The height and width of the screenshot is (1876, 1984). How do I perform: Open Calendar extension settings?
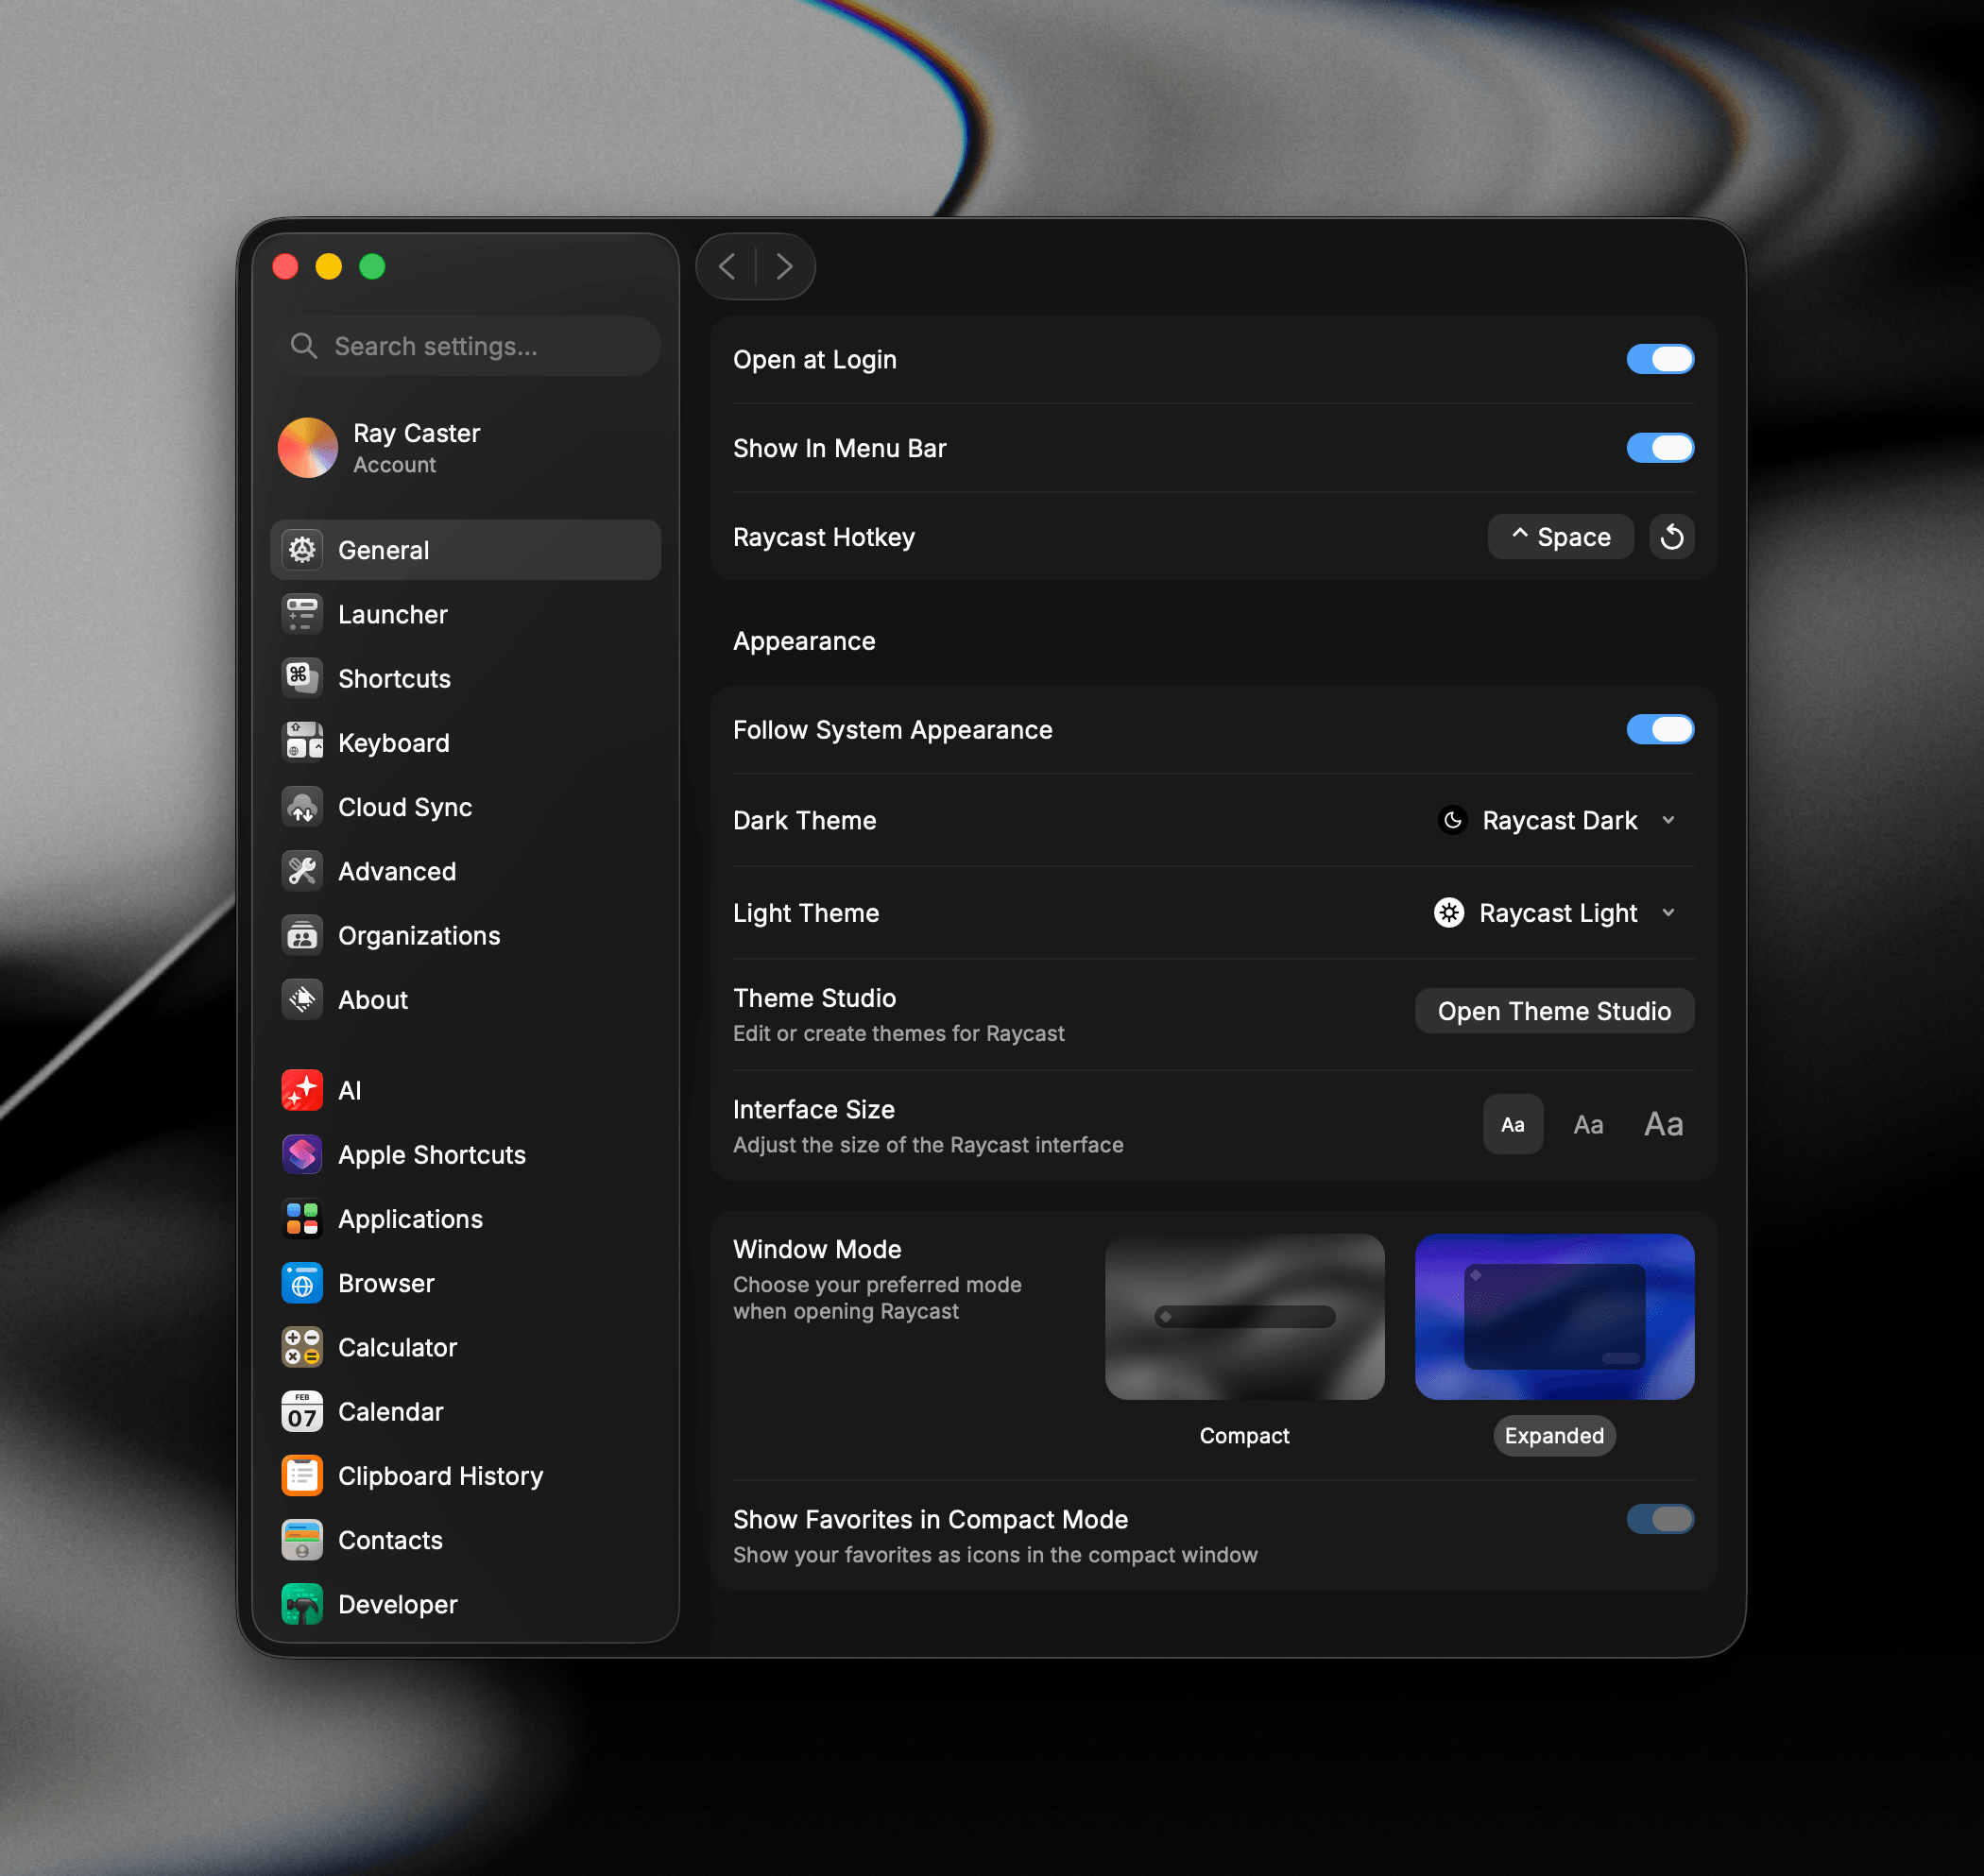(465, 1411)
